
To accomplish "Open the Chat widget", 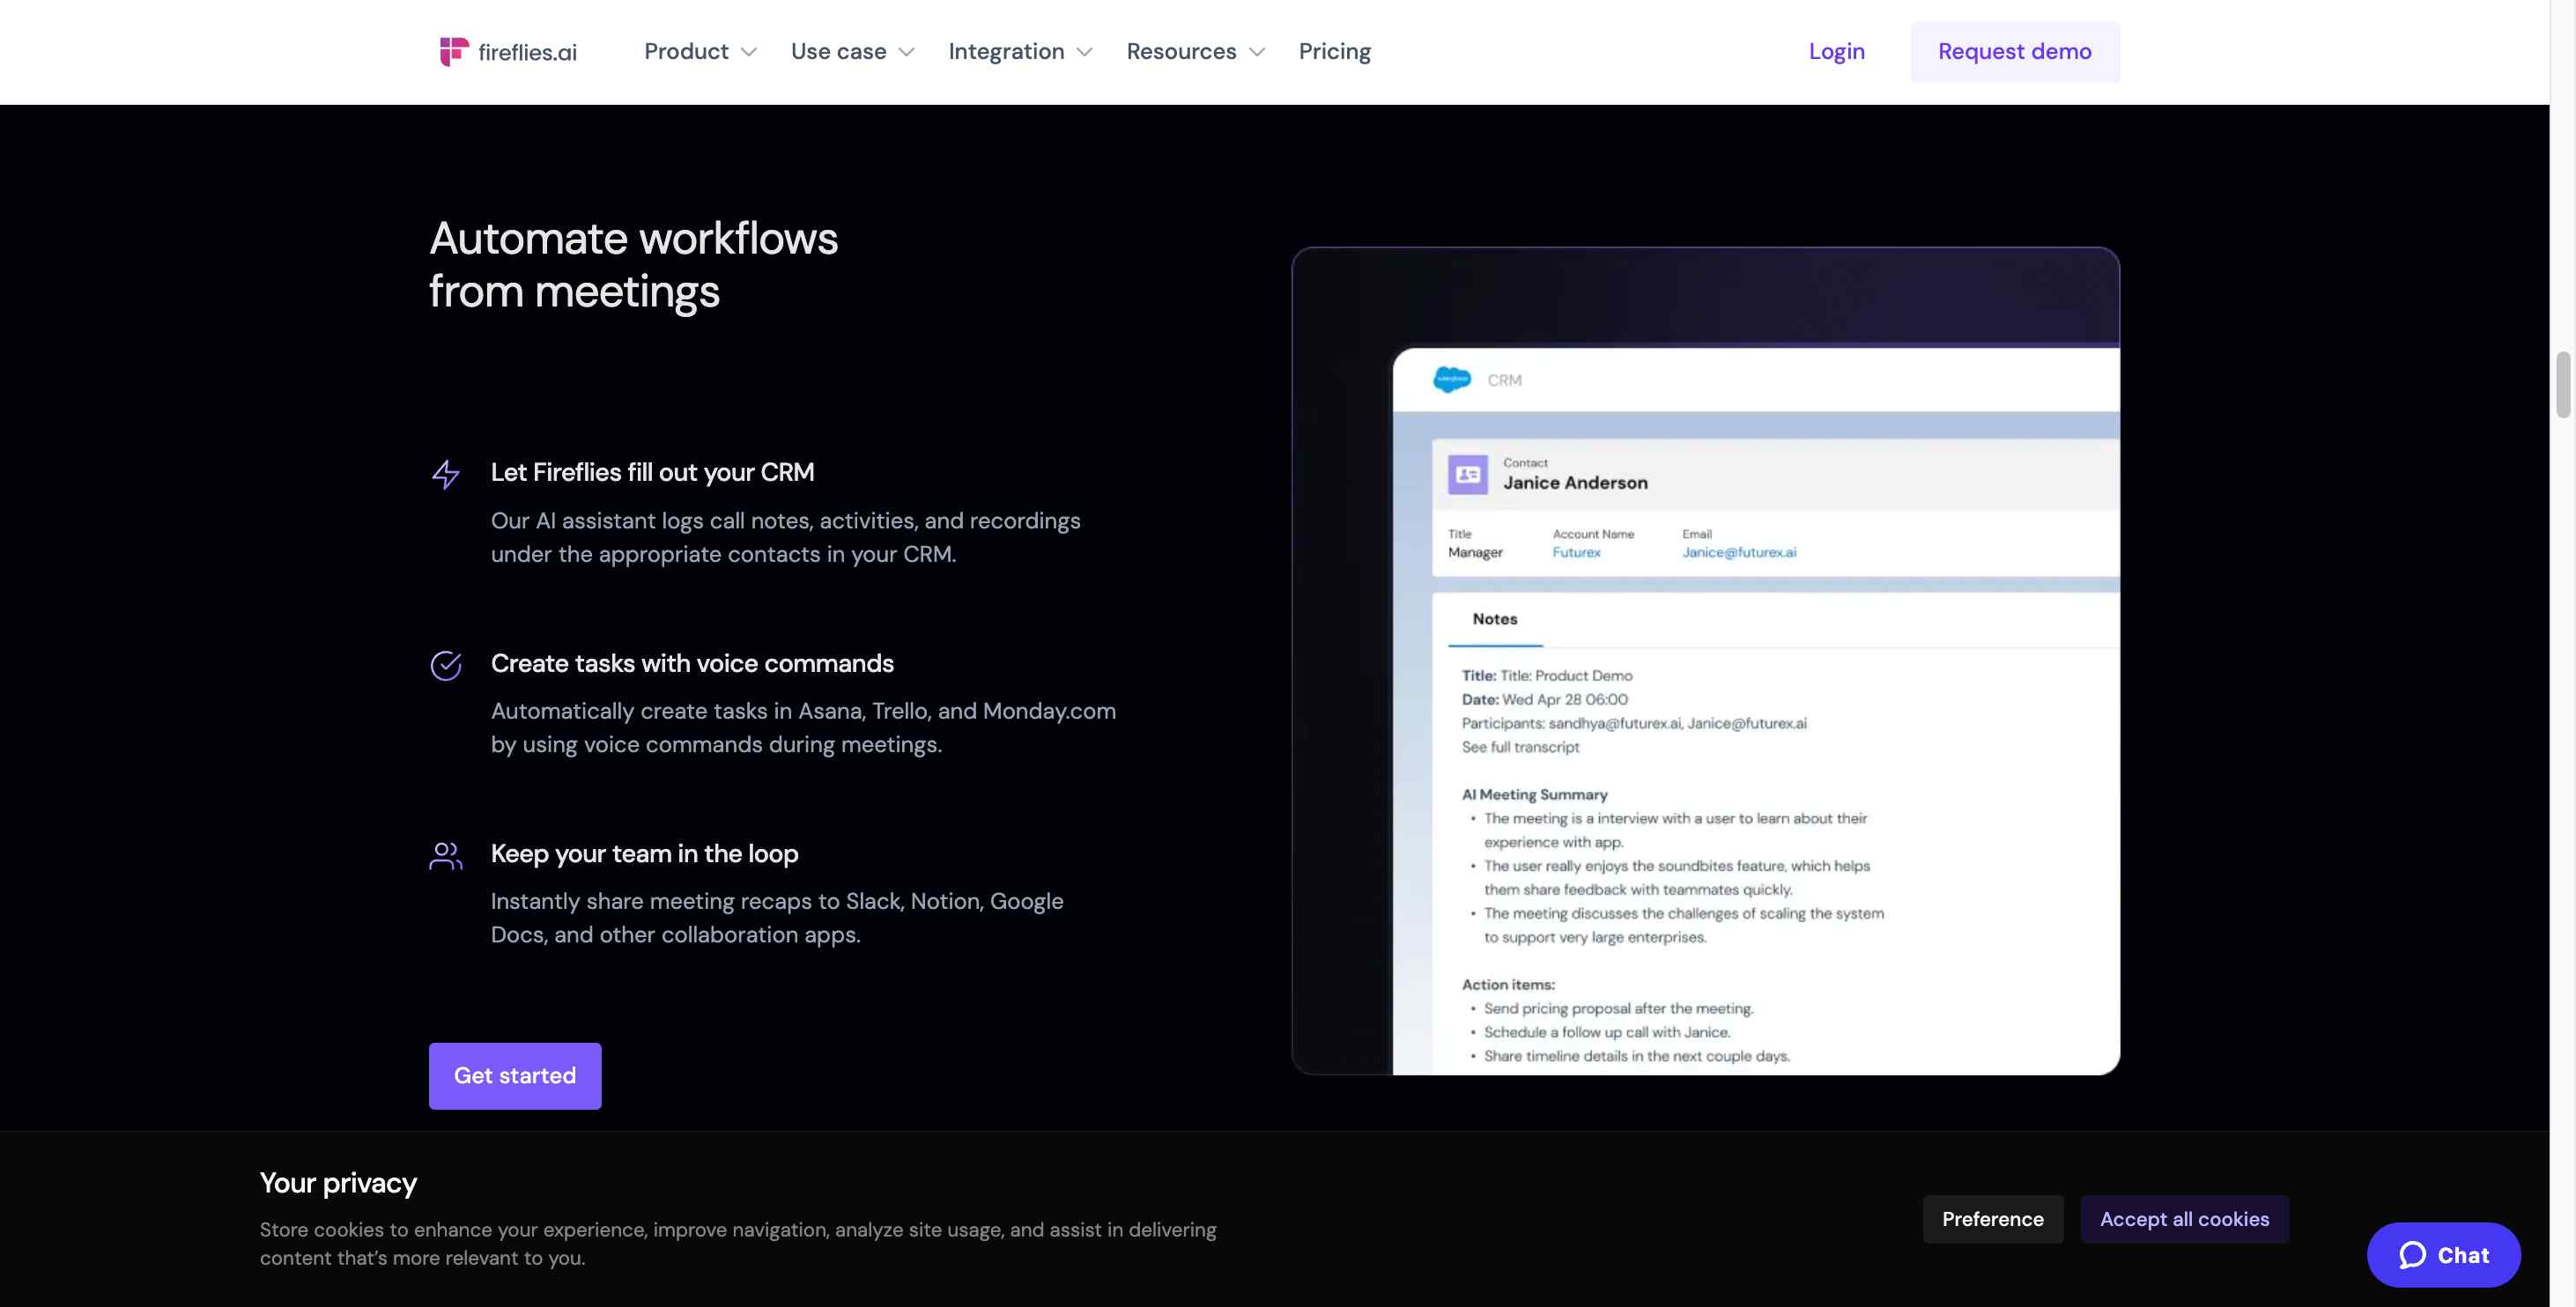I will [2444, 1255].
